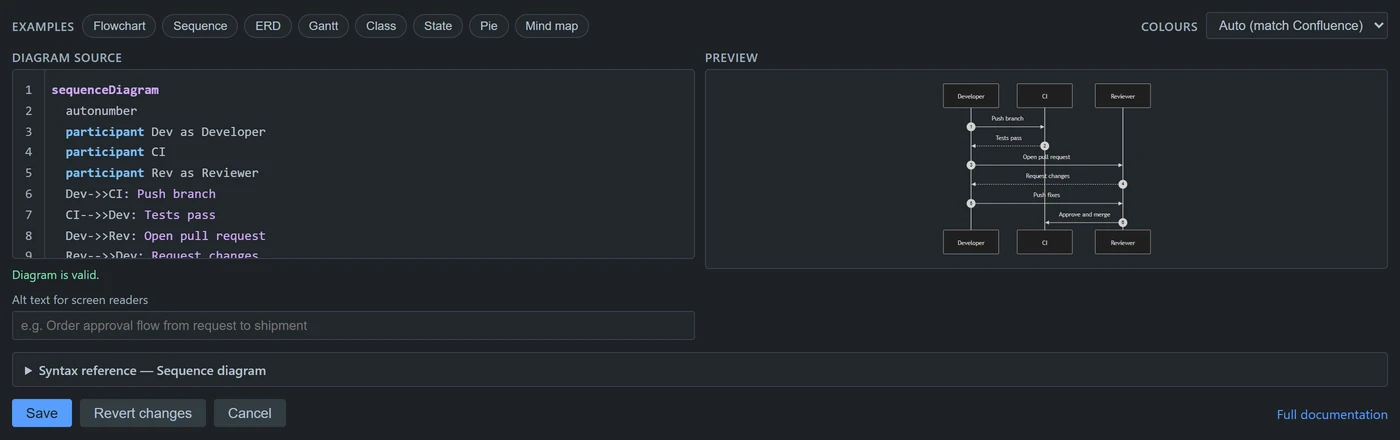Click the 'Dev->>CI: Push branch' line

[x=141, y=194]
